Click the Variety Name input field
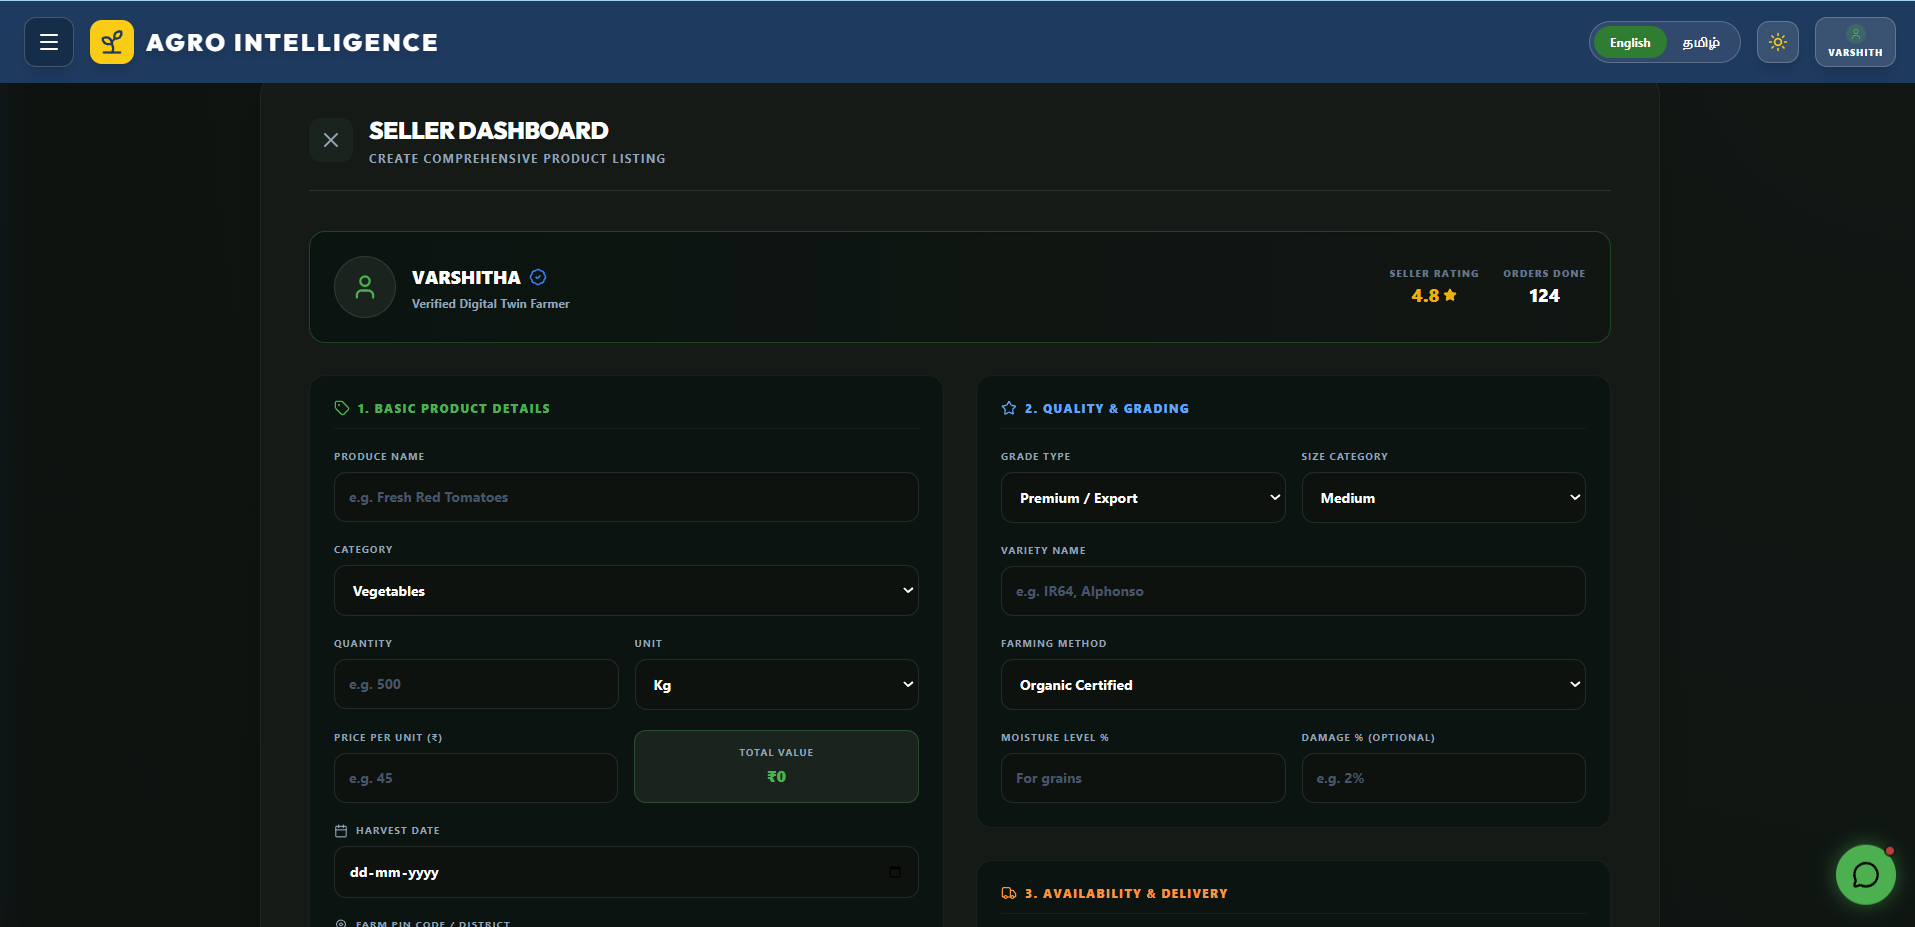Viewport: 1915px width, 927px height. click(1293, 591)
